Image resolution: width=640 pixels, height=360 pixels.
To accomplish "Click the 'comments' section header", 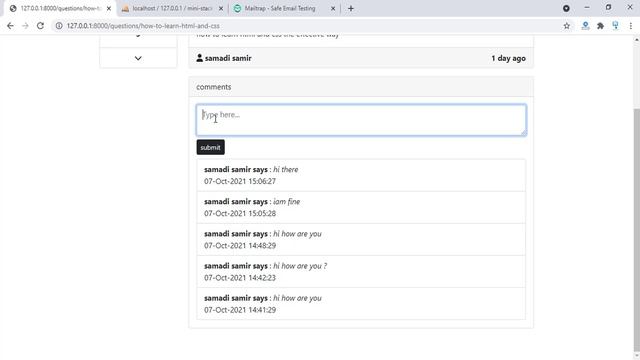I will point(213,87).
